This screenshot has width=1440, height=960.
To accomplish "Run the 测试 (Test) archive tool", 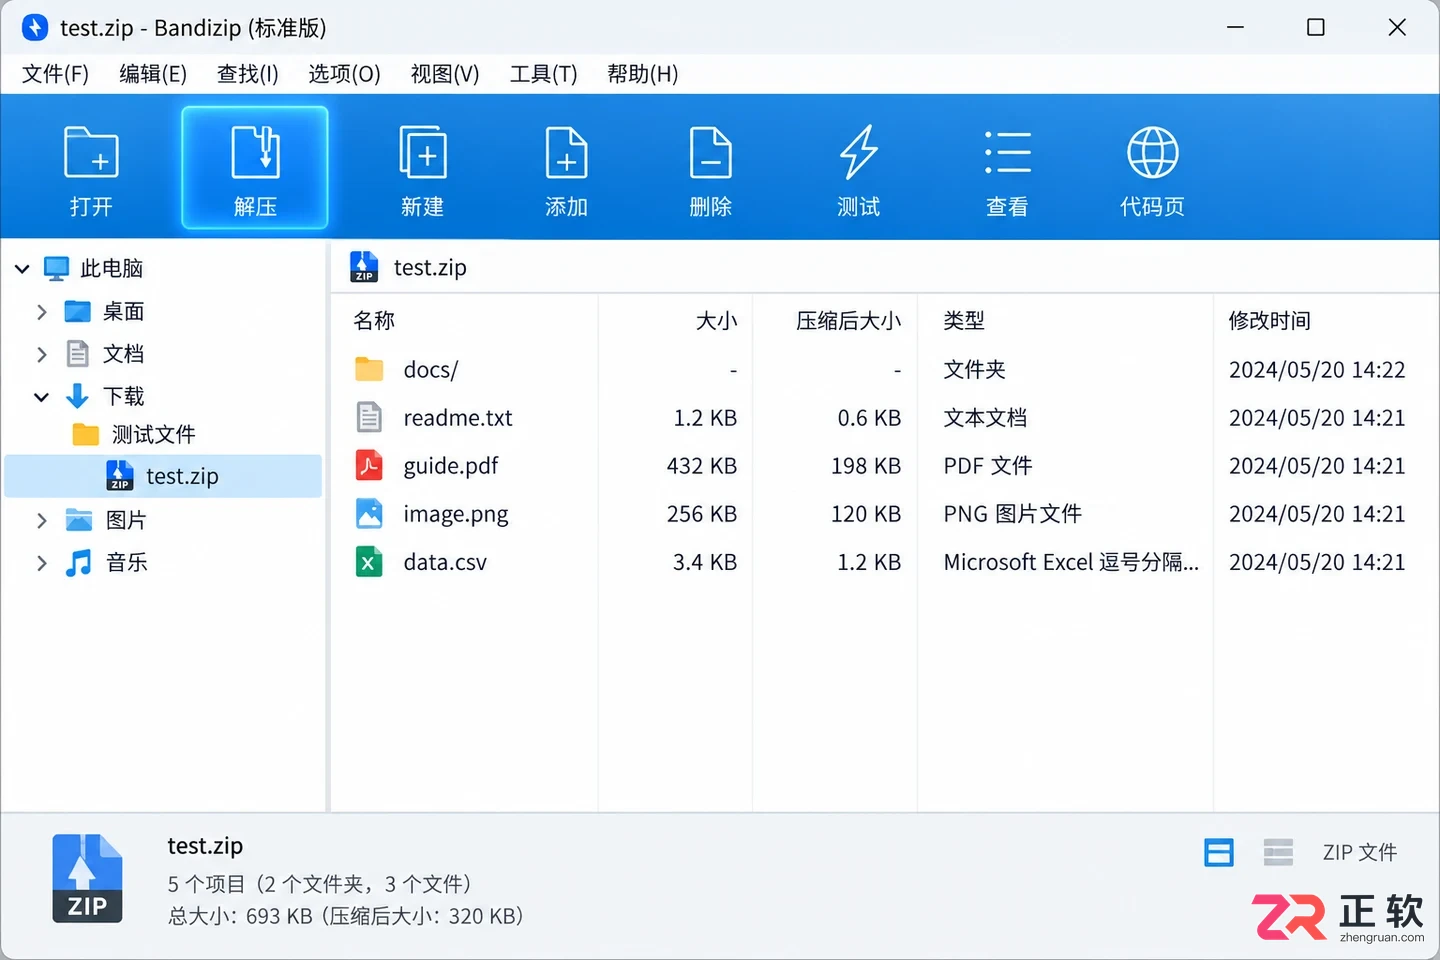I will (x=858, y=152).
